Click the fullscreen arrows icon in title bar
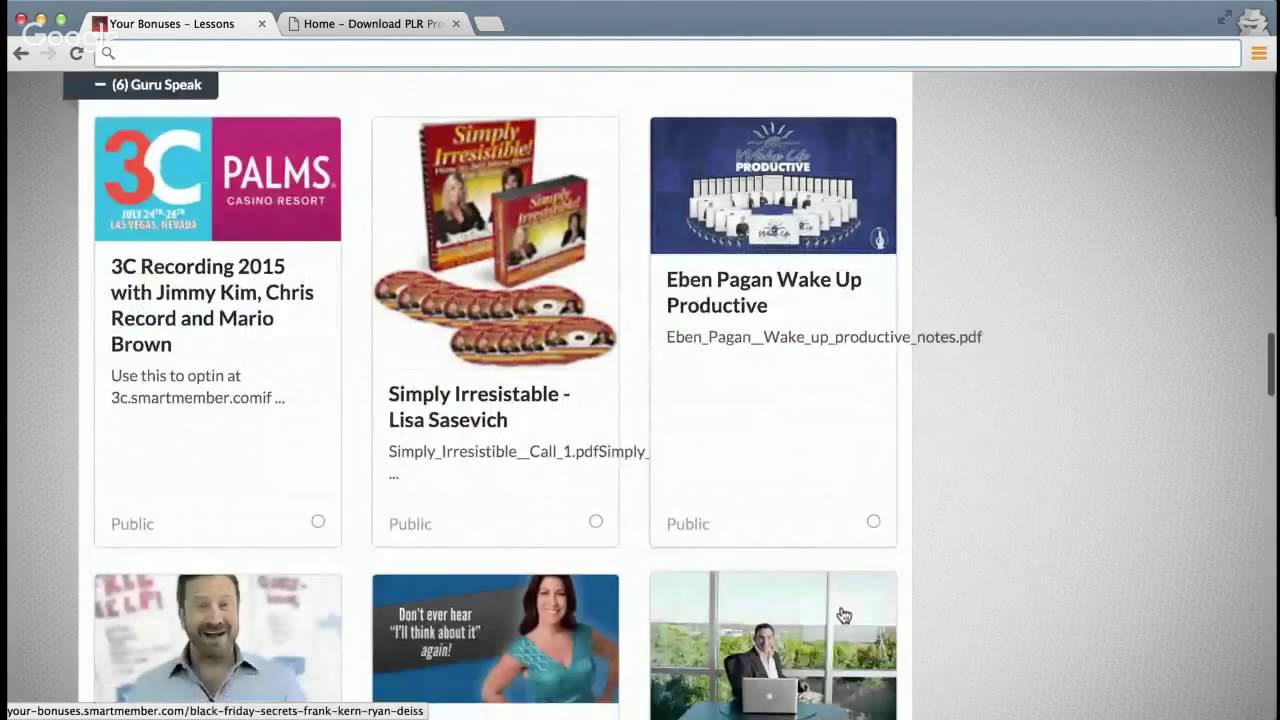The width and height of the screenshot is (1280, 720). pyautogui.click(x=1225, y=17)
